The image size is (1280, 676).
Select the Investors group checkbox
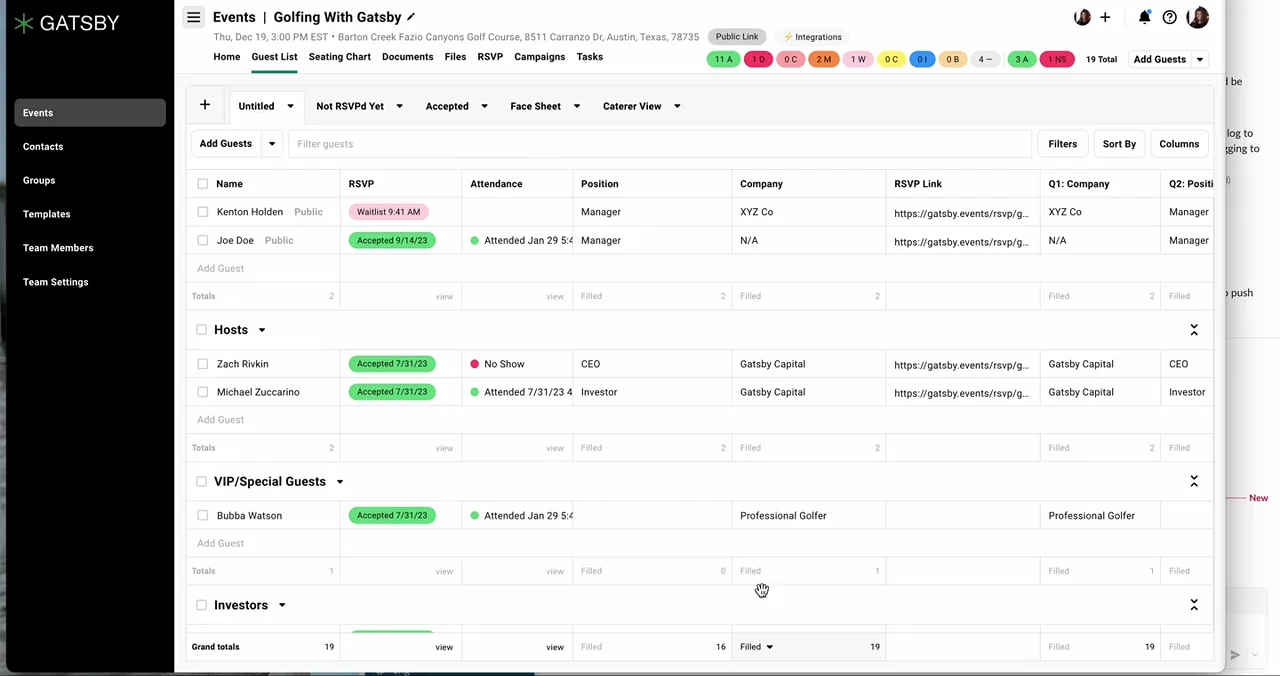(x=202, y=605)
